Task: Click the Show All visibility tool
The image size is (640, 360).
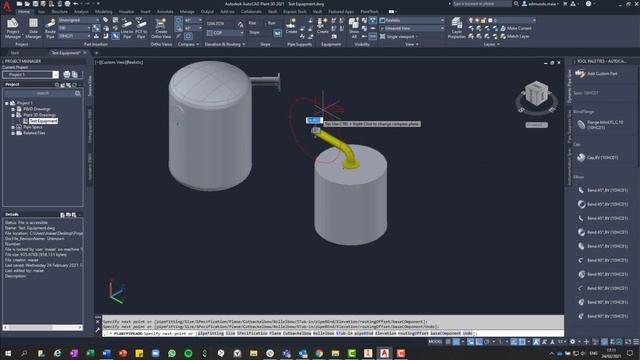Action: [354, 28]
